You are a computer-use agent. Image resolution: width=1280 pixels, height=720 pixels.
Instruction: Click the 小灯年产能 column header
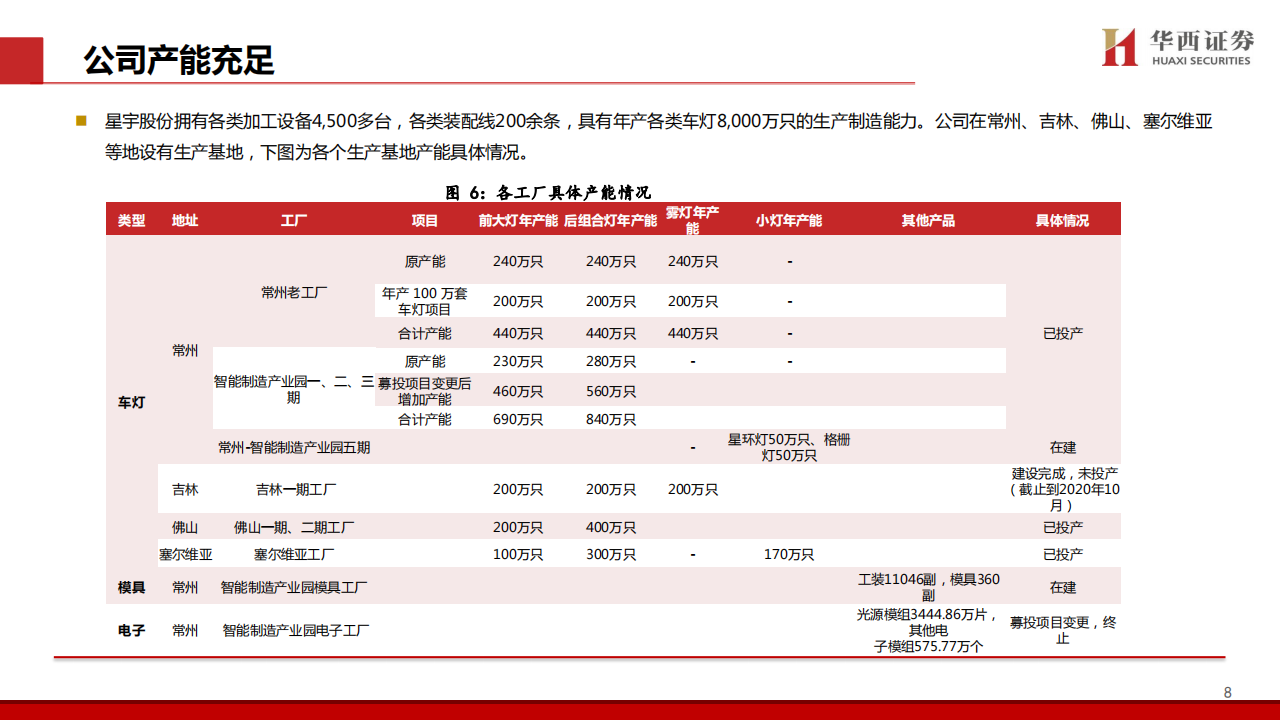click(789, 220)
